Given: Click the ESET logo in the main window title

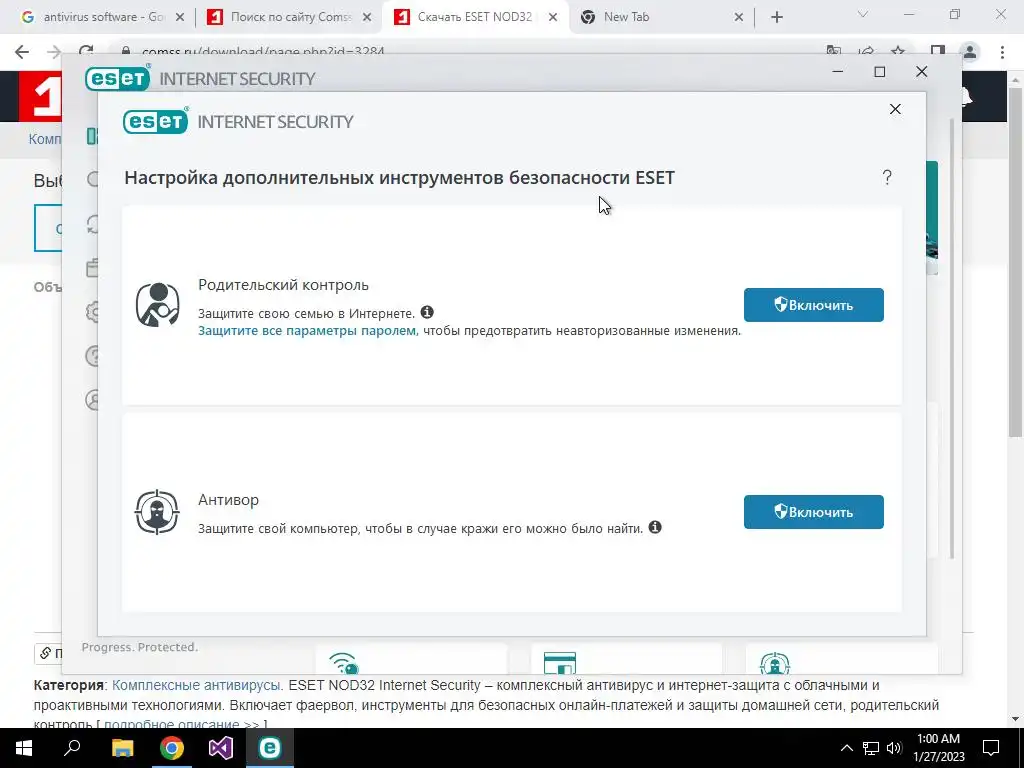Looking at the screenshot, I should pyautogui.click(x=118, y=78).
